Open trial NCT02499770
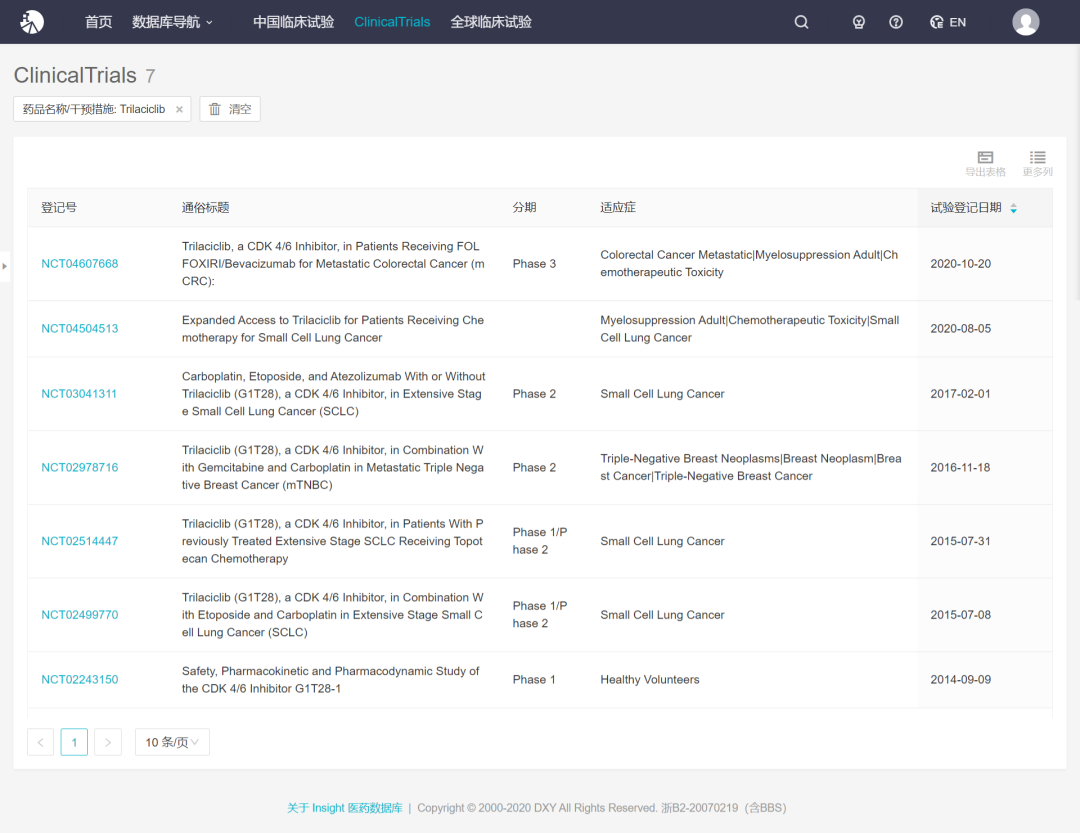The height and width of the screenshot is (833, 1080). point(80,615)
